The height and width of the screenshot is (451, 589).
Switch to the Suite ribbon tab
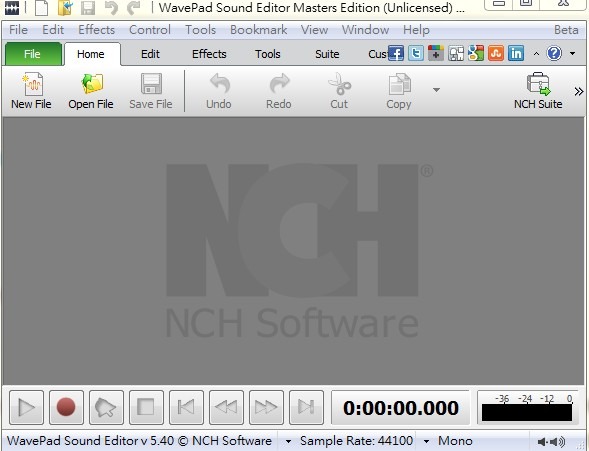(327, 54)
